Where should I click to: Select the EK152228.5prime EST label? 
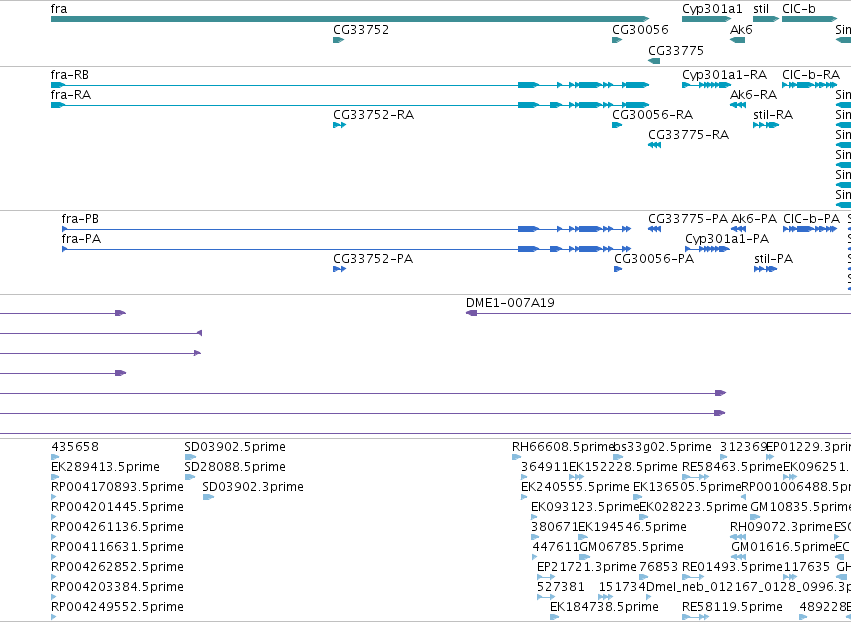click(623, 467)
